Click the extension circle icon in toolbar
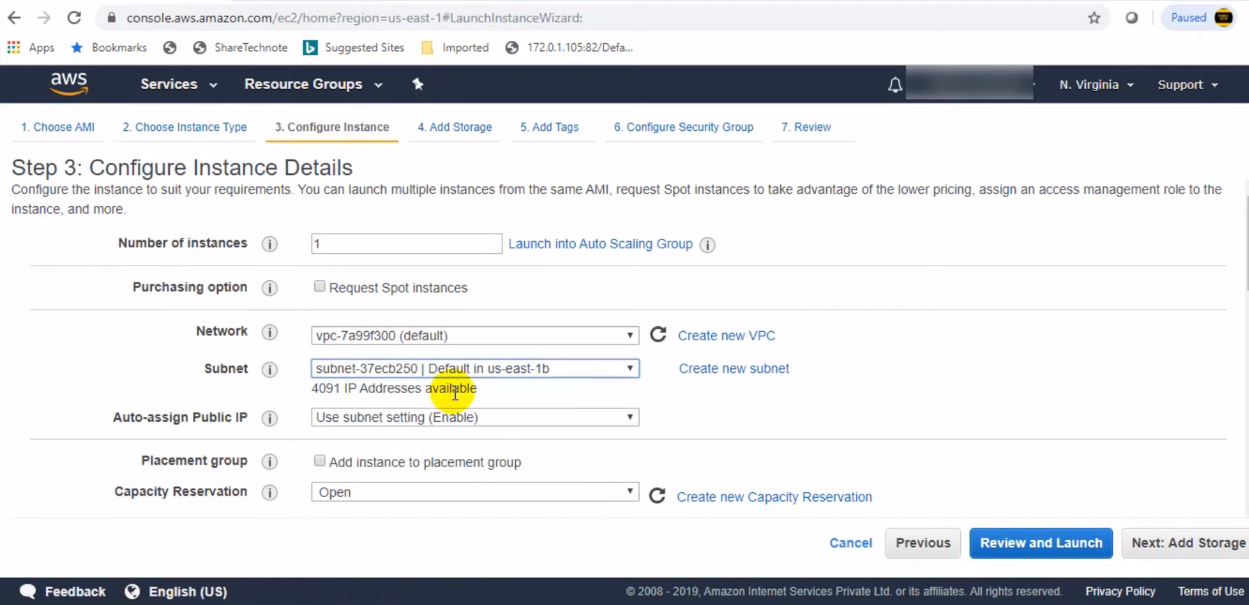 (x=1132, y=18)
